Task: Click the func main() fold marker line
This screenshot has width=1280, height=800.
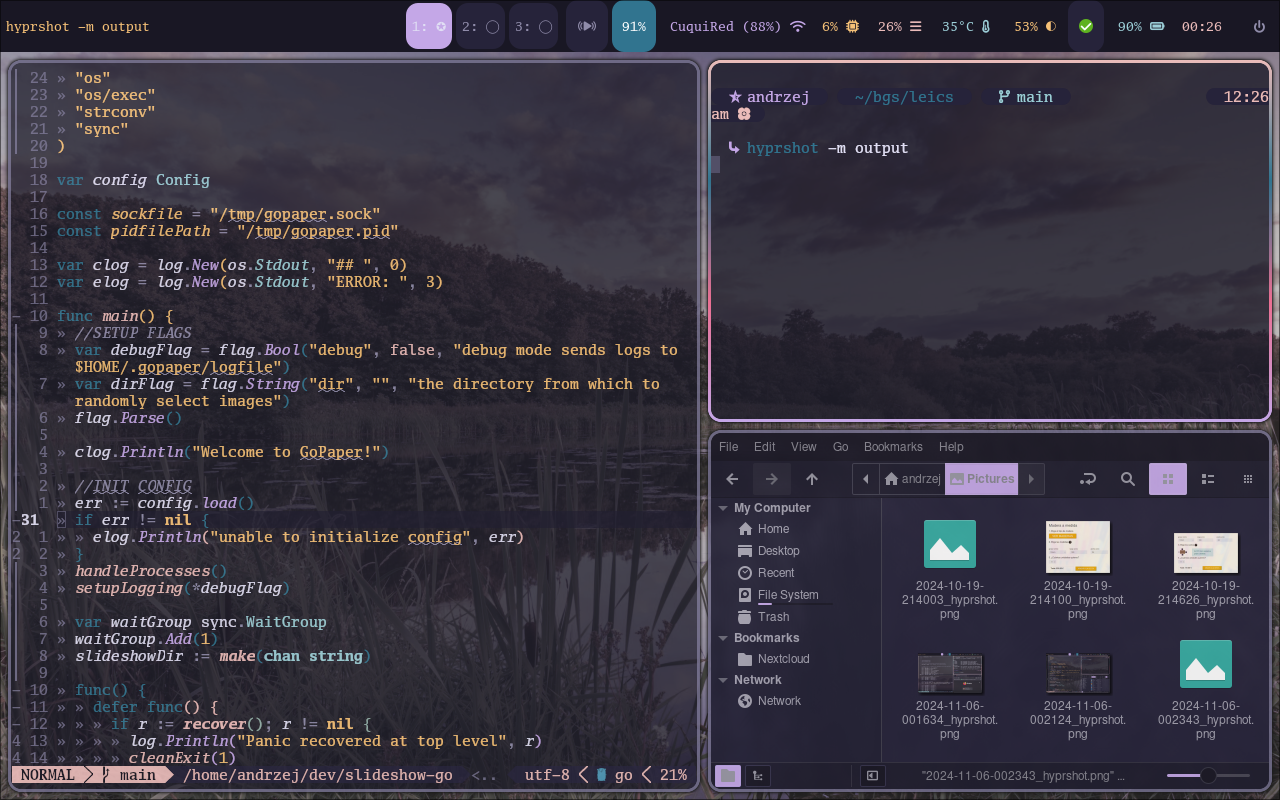Action: (x=17, y=316)
